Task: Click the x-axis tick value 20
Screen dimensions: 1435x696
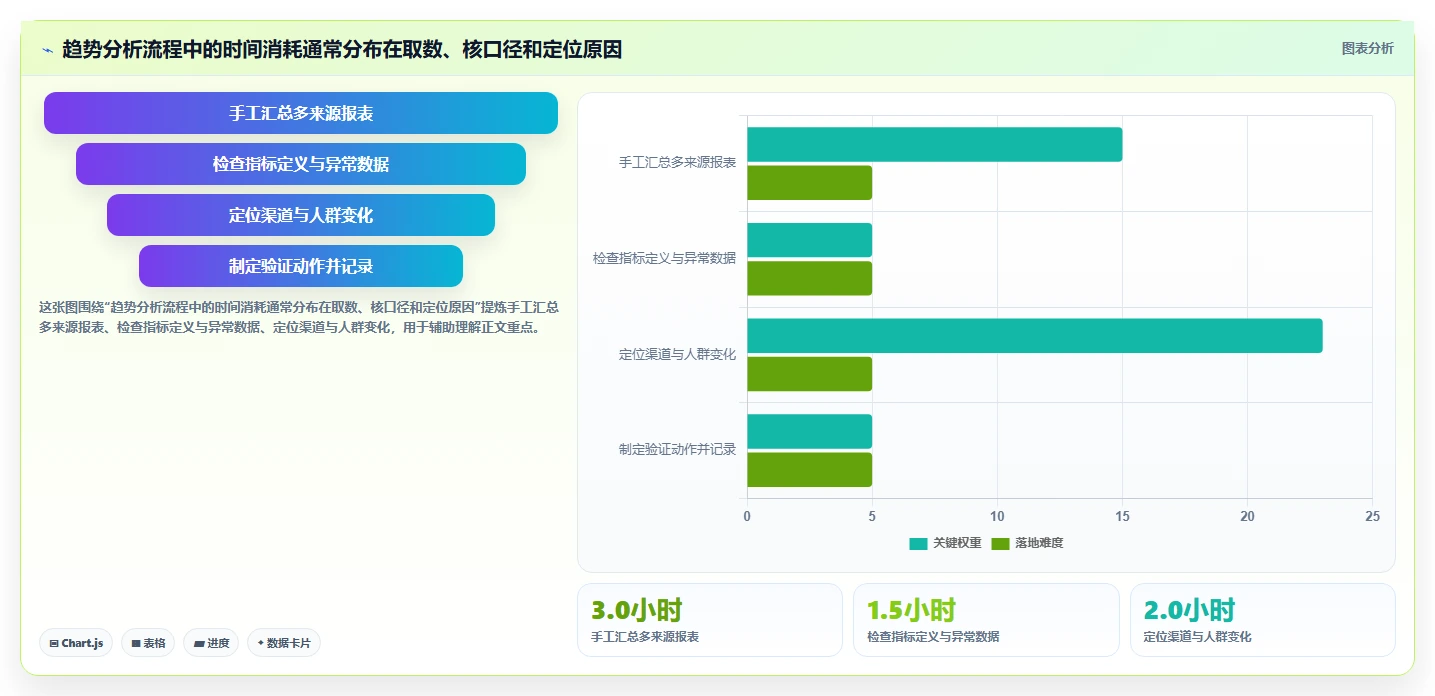Action: [1247, 516]
